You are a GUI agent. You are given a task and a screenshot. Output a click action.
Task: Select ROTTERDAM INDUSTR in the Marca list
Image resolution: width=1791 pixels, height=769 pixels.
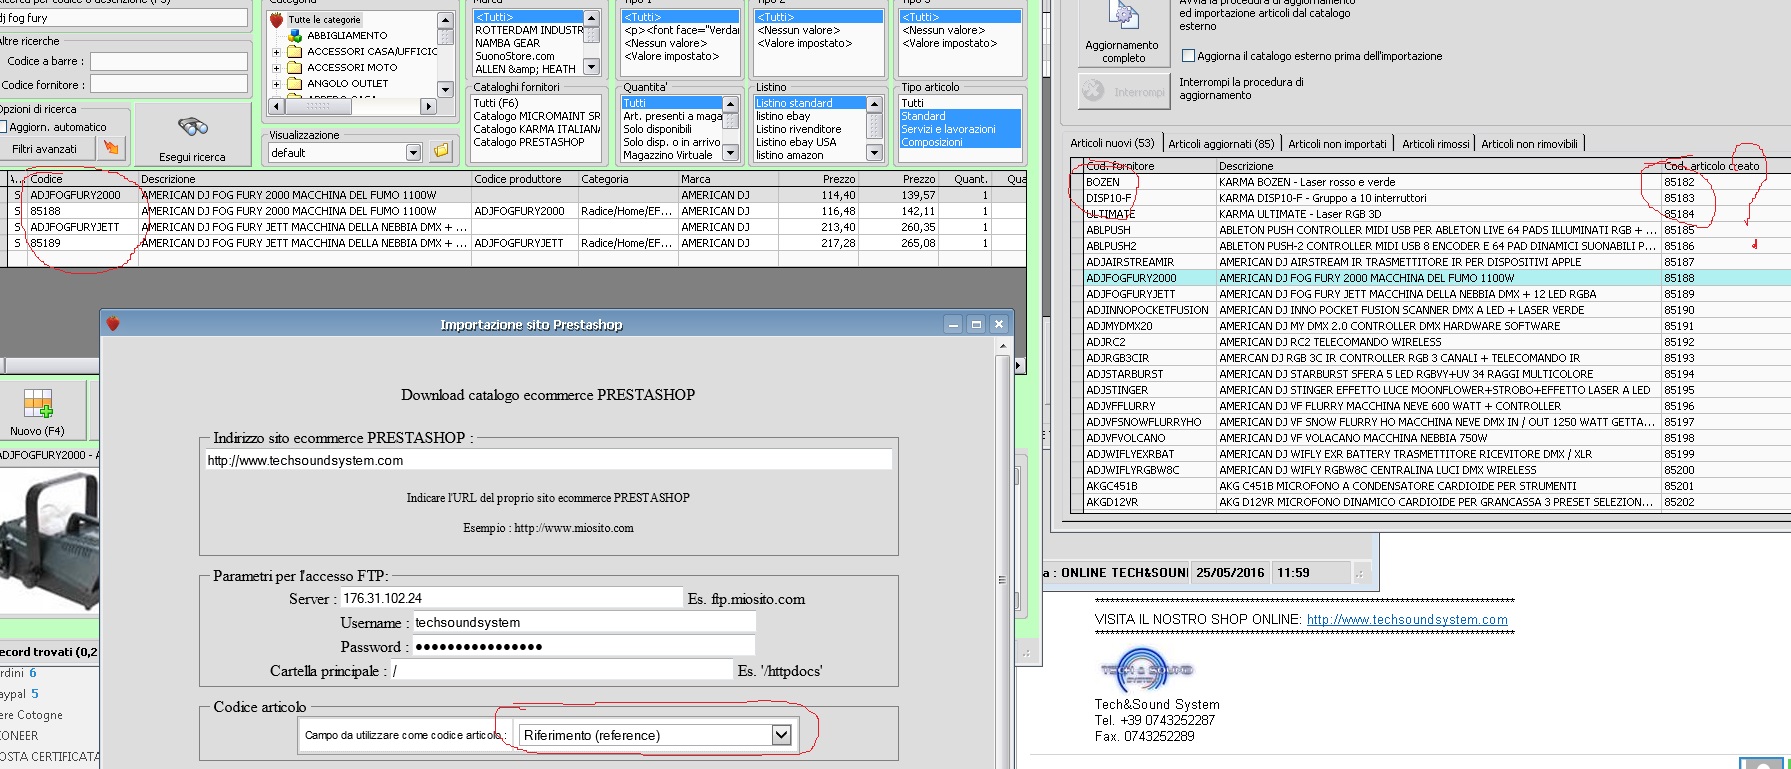click(528, 30)
